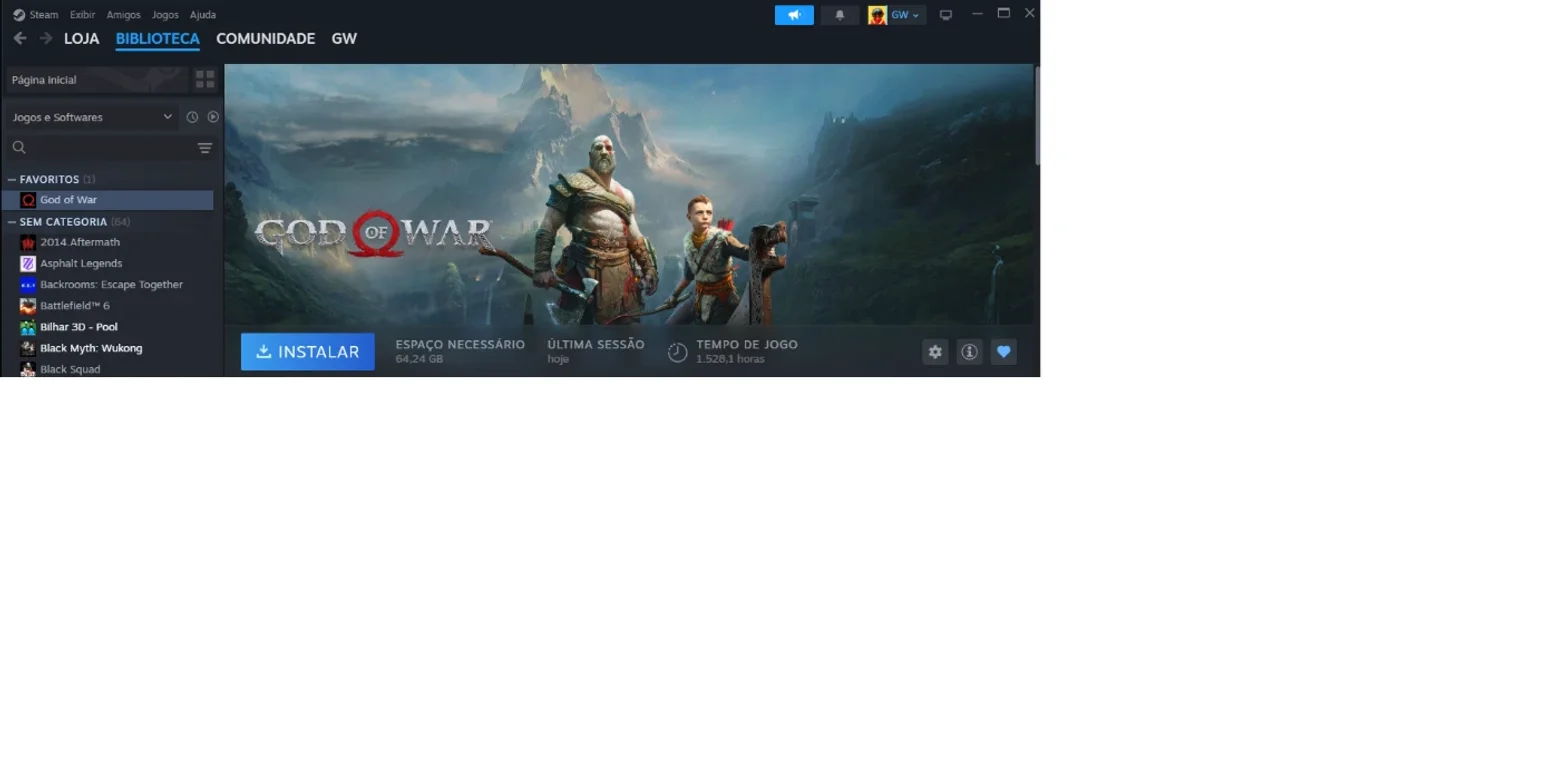Screen dimensions: 1560x774
Task: Click the "ÚLTIMA SESSÃO" label
Action: point(596,344)
